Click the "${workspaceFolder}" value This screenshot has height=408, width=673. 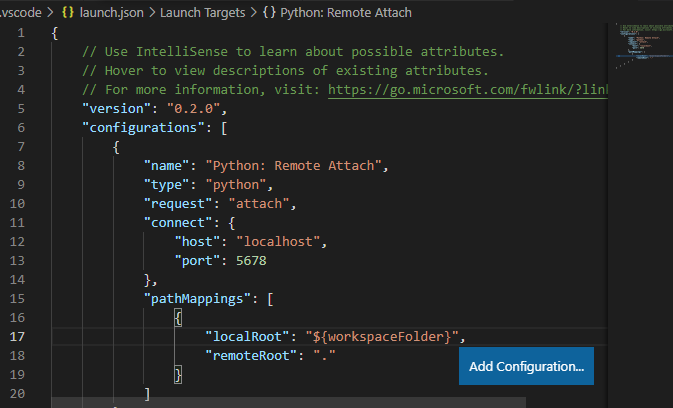pos(382,336)
